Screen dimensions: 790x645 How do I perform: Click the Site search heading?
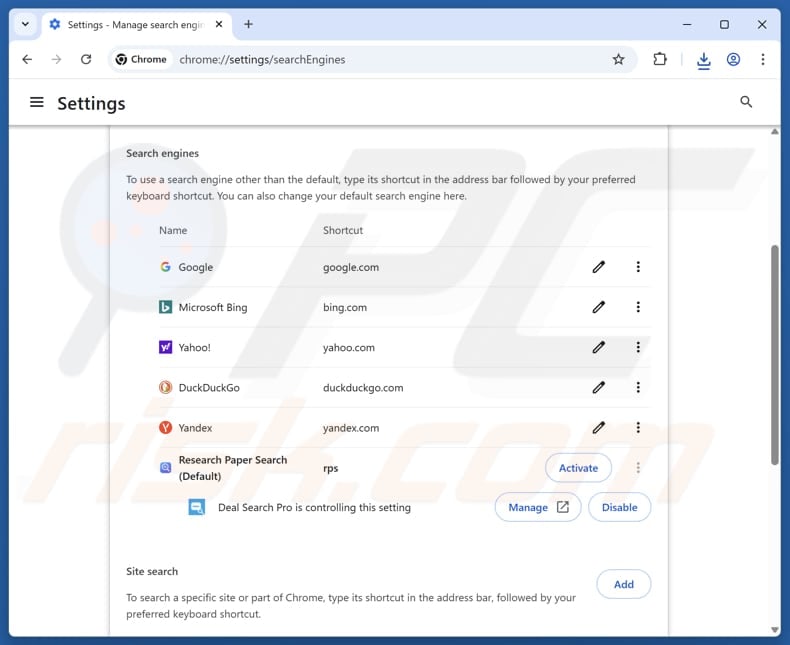tap(152, 571)
